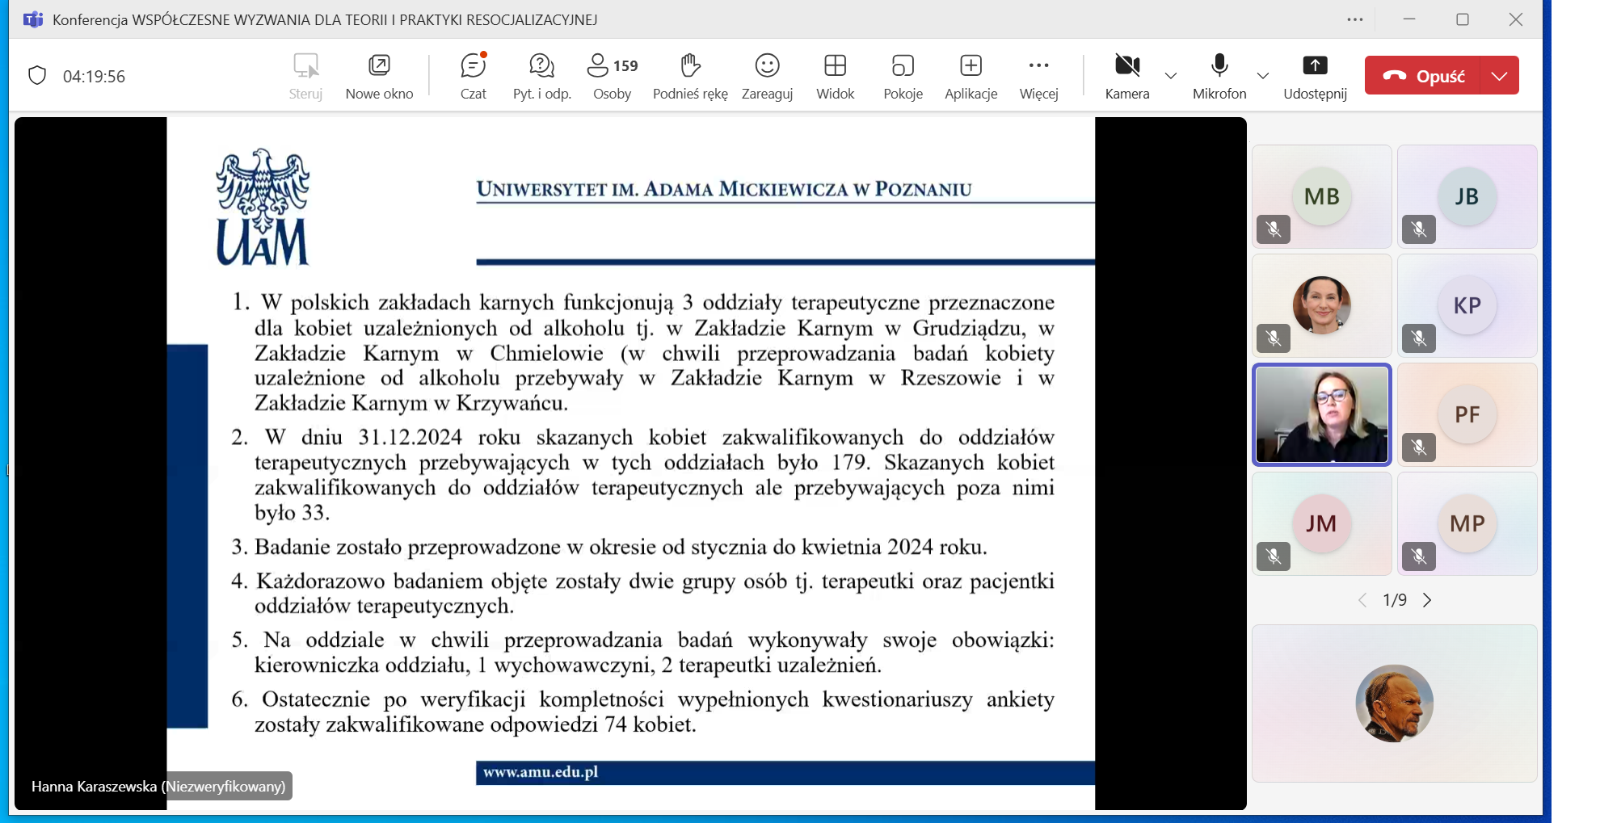The image size is (1600, 823).
Task: Go to next participants page arrow
Action: pyautogui.click(x=1427, y=600)
